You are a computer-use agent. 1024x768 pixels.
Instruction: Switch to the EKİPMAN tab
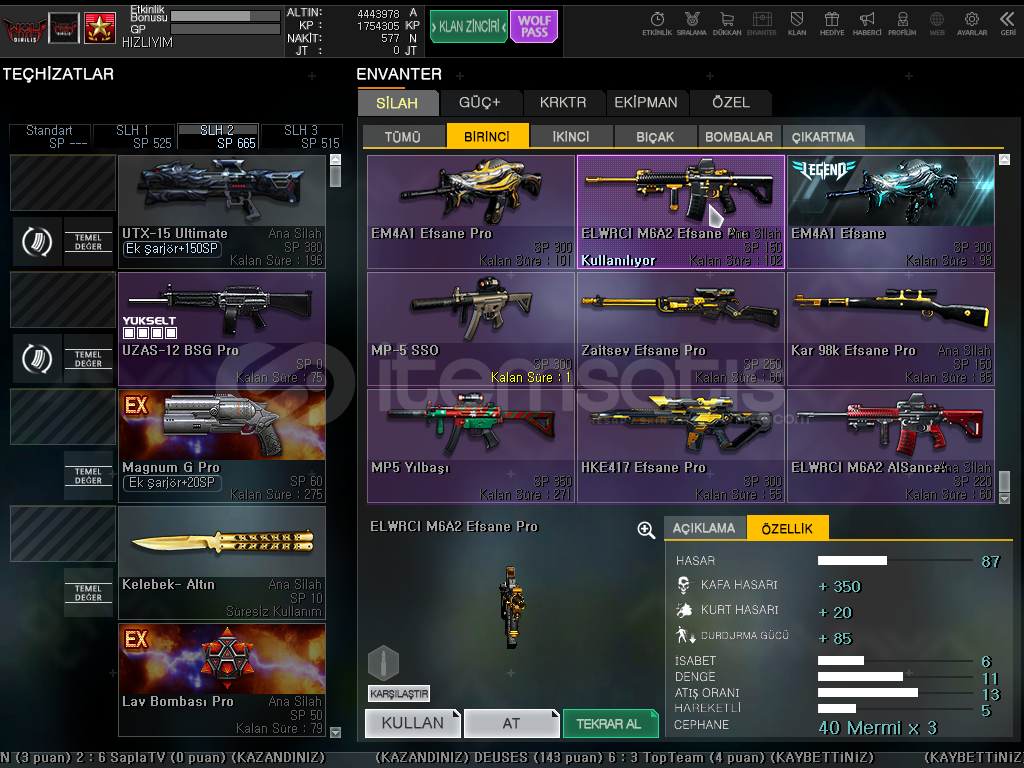646,103
